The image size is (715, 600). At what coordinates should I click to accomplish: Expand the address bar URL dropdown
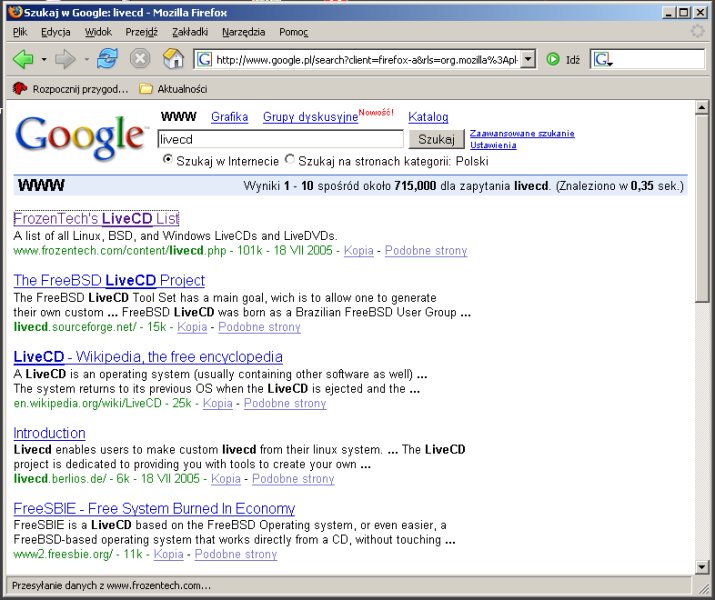(528, 59)
